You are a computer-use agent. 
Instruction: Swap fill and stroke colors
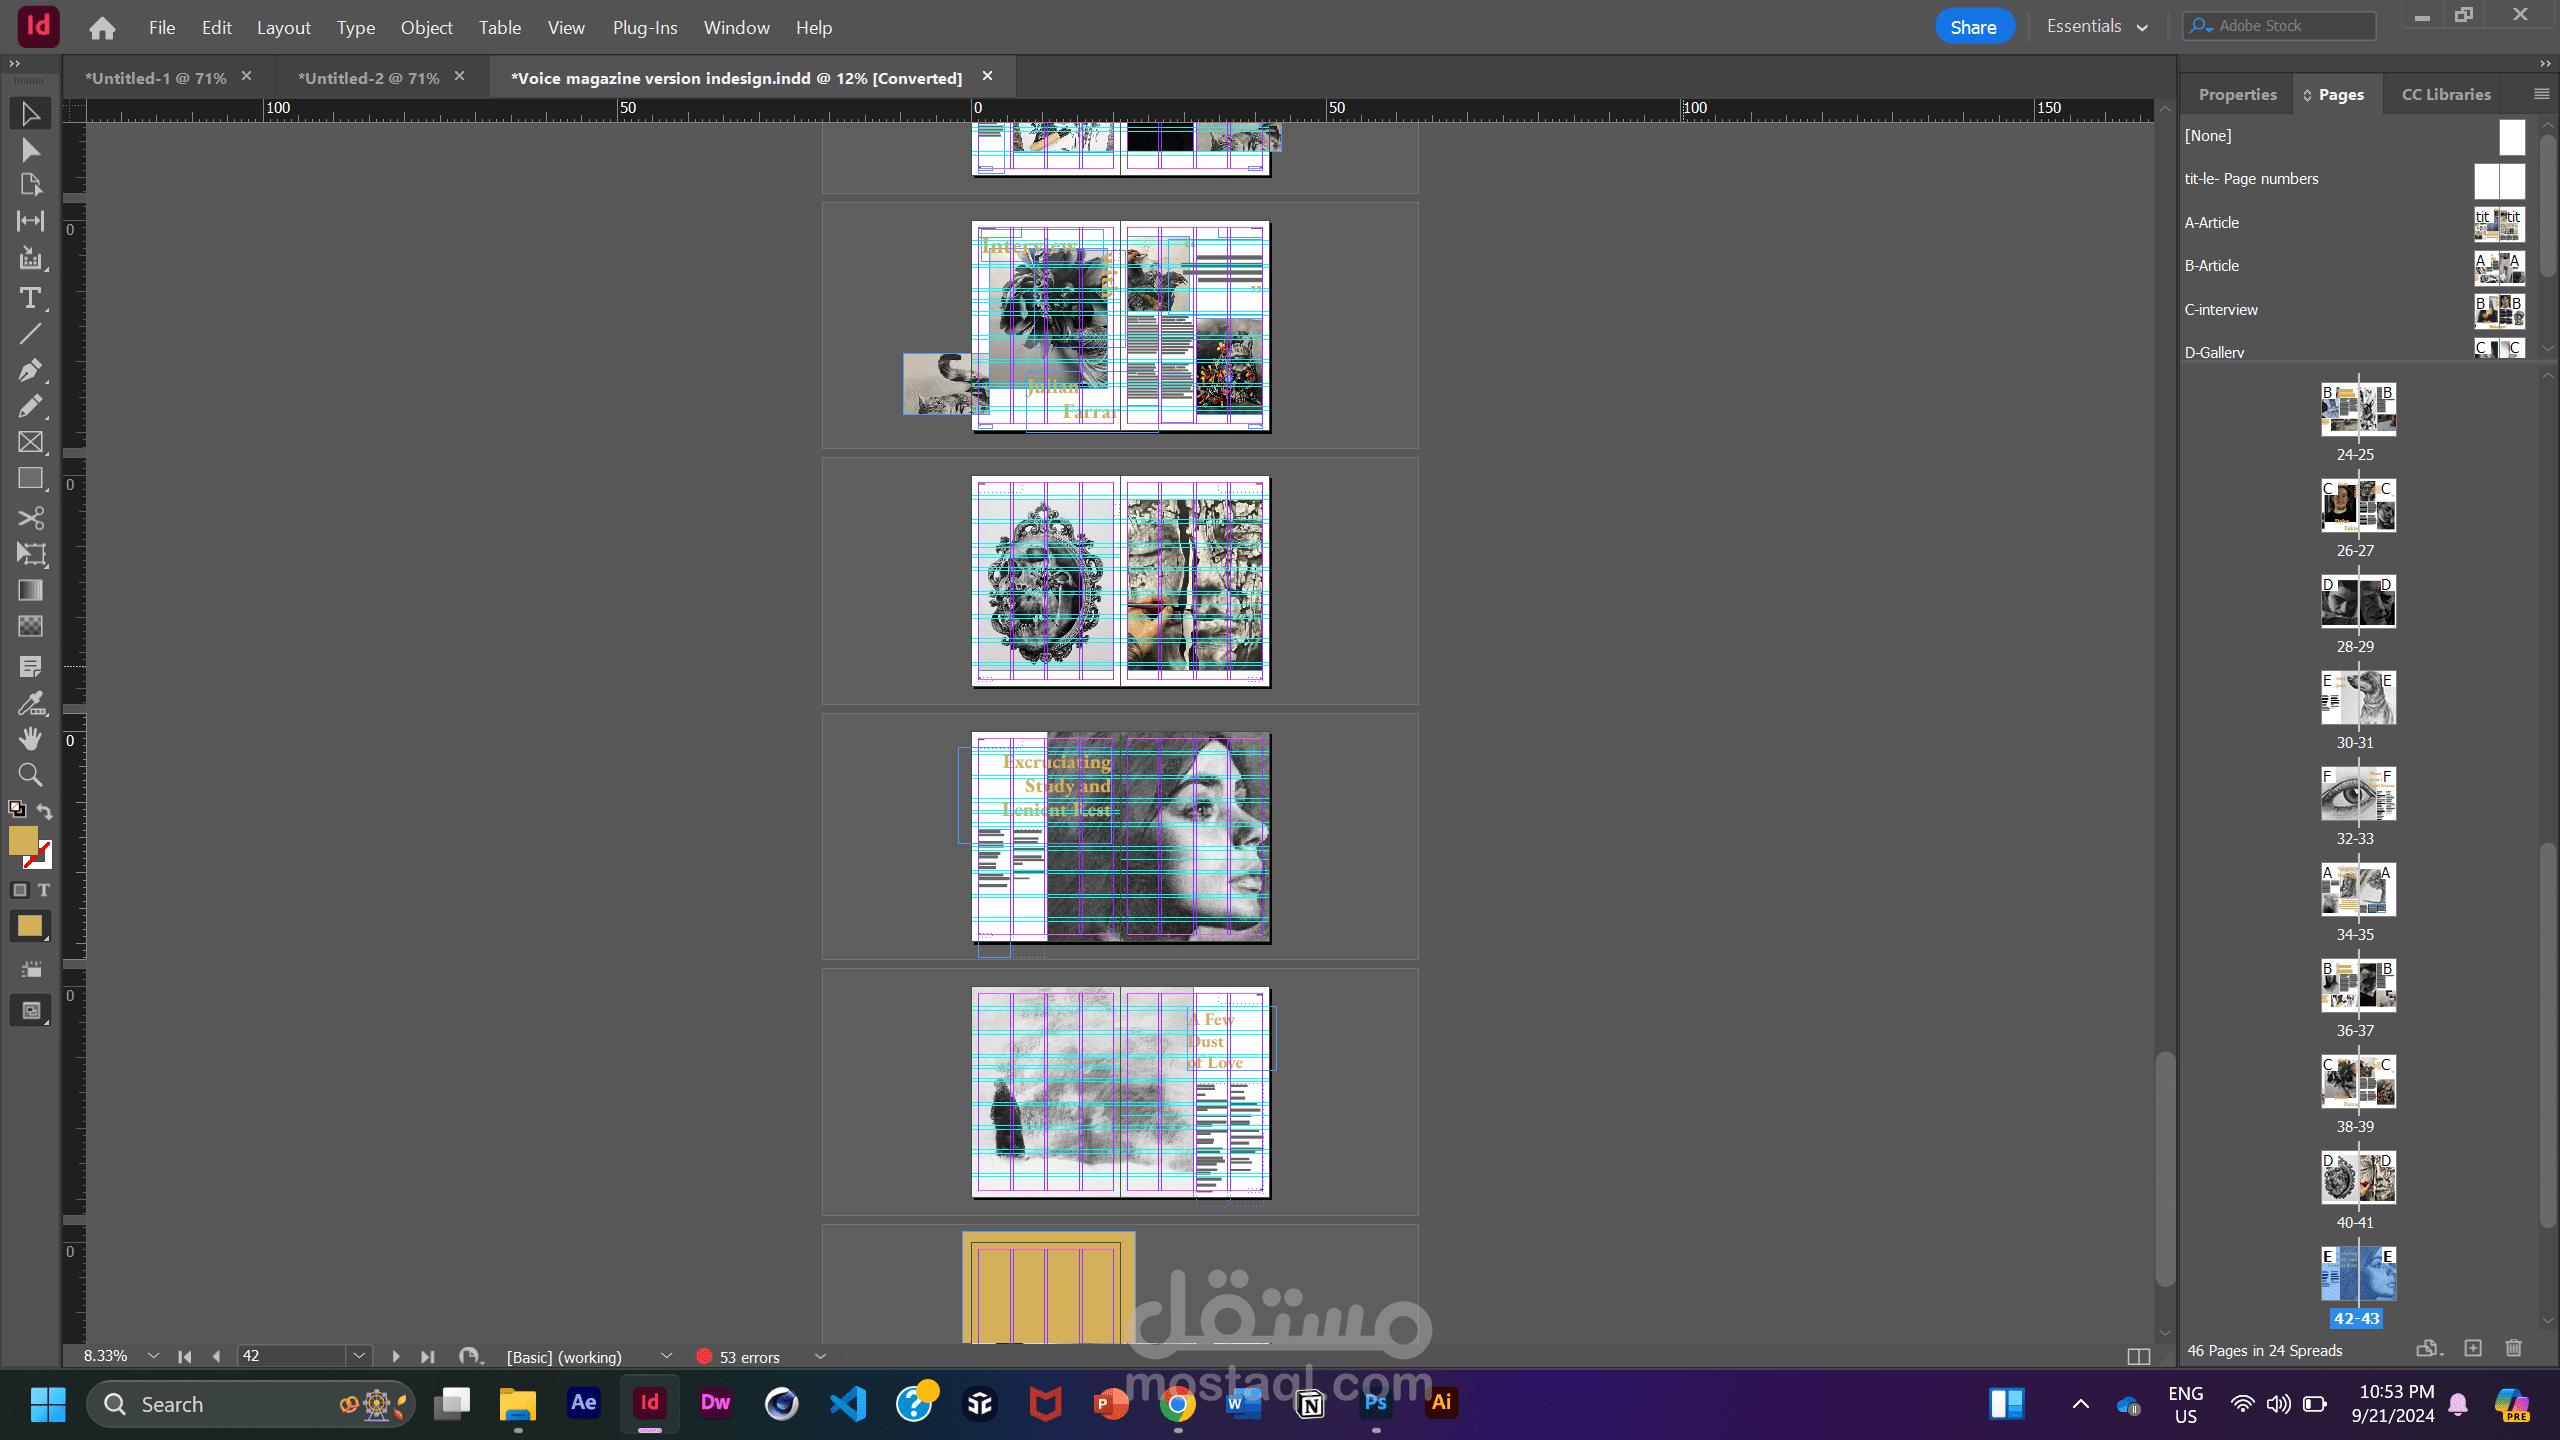coord(45,810)
